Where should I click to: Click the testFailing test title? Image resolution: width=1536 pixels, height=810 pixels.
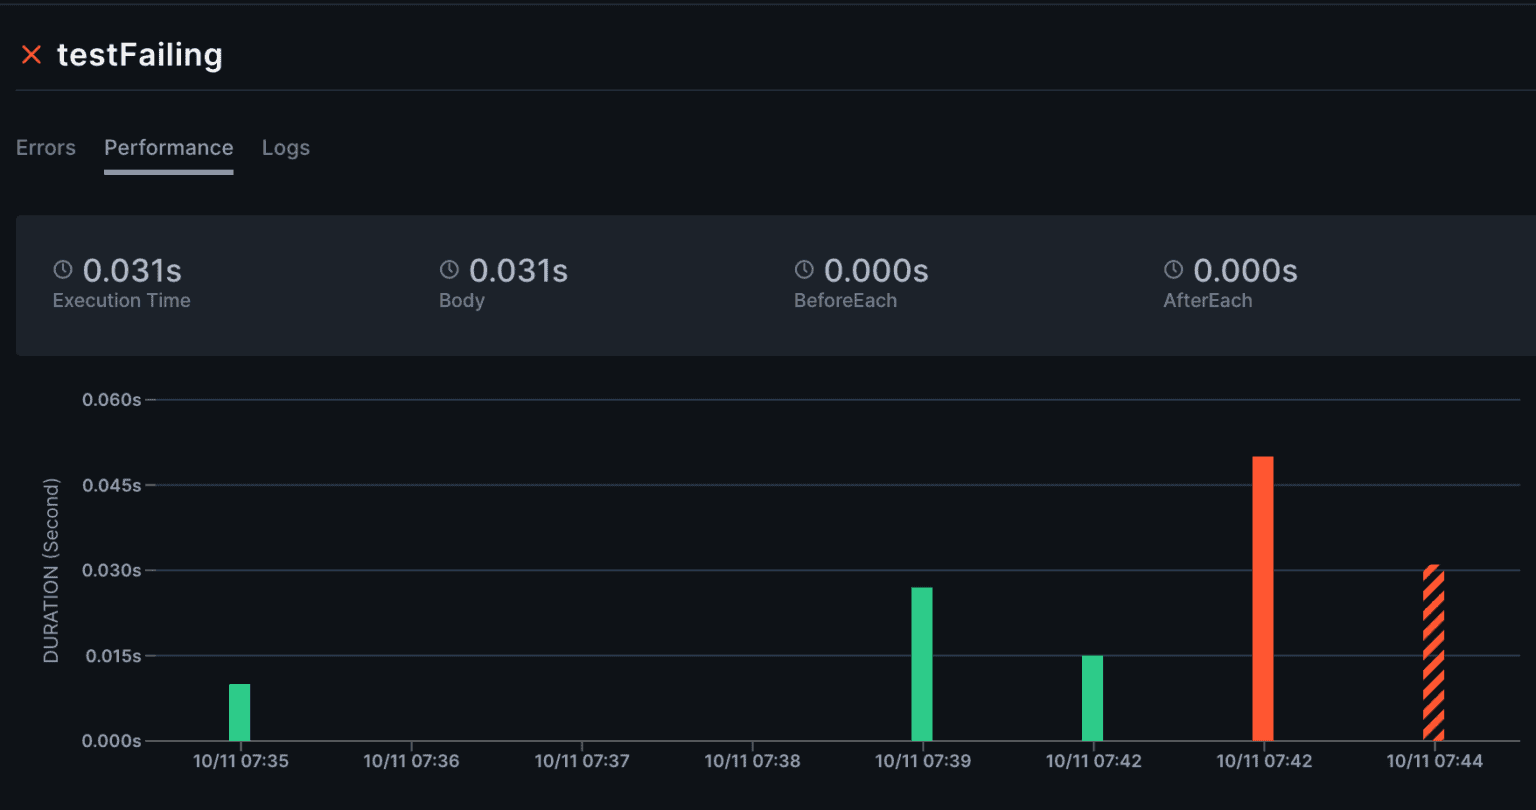point(140,55)
